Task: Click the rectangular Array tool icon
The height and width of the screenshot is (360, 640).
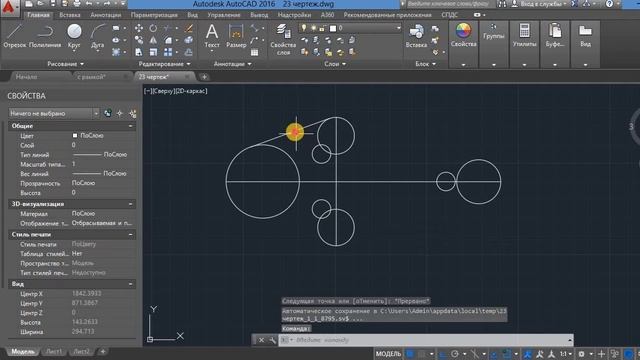Action: [168, 52]
